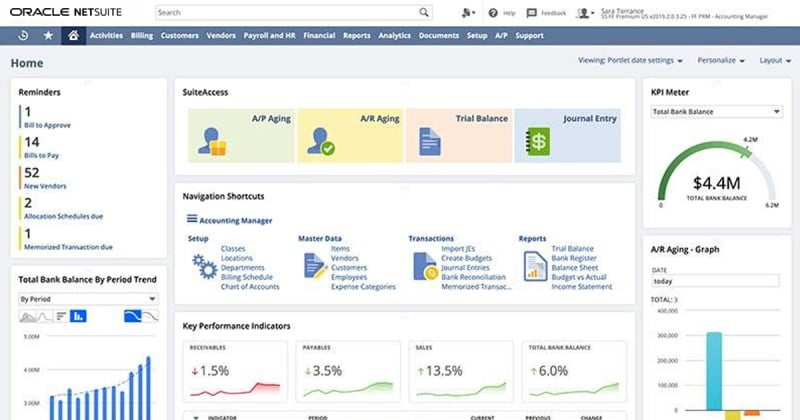Open the Layout dropdown

point(775,60)
